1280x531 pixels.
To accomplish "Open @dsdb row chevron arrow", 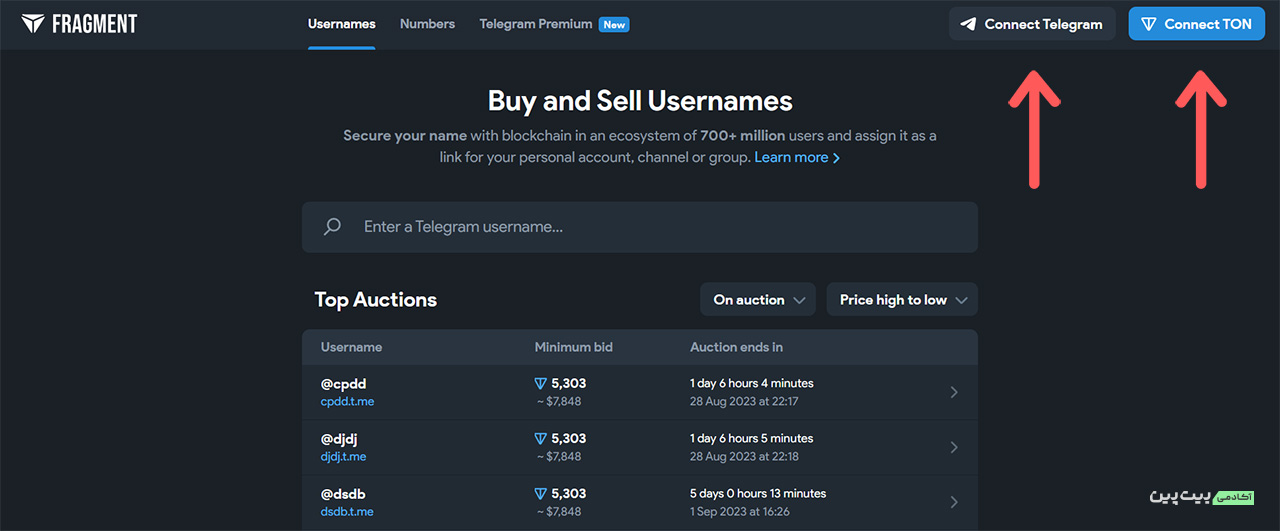I will click(954, 502).
